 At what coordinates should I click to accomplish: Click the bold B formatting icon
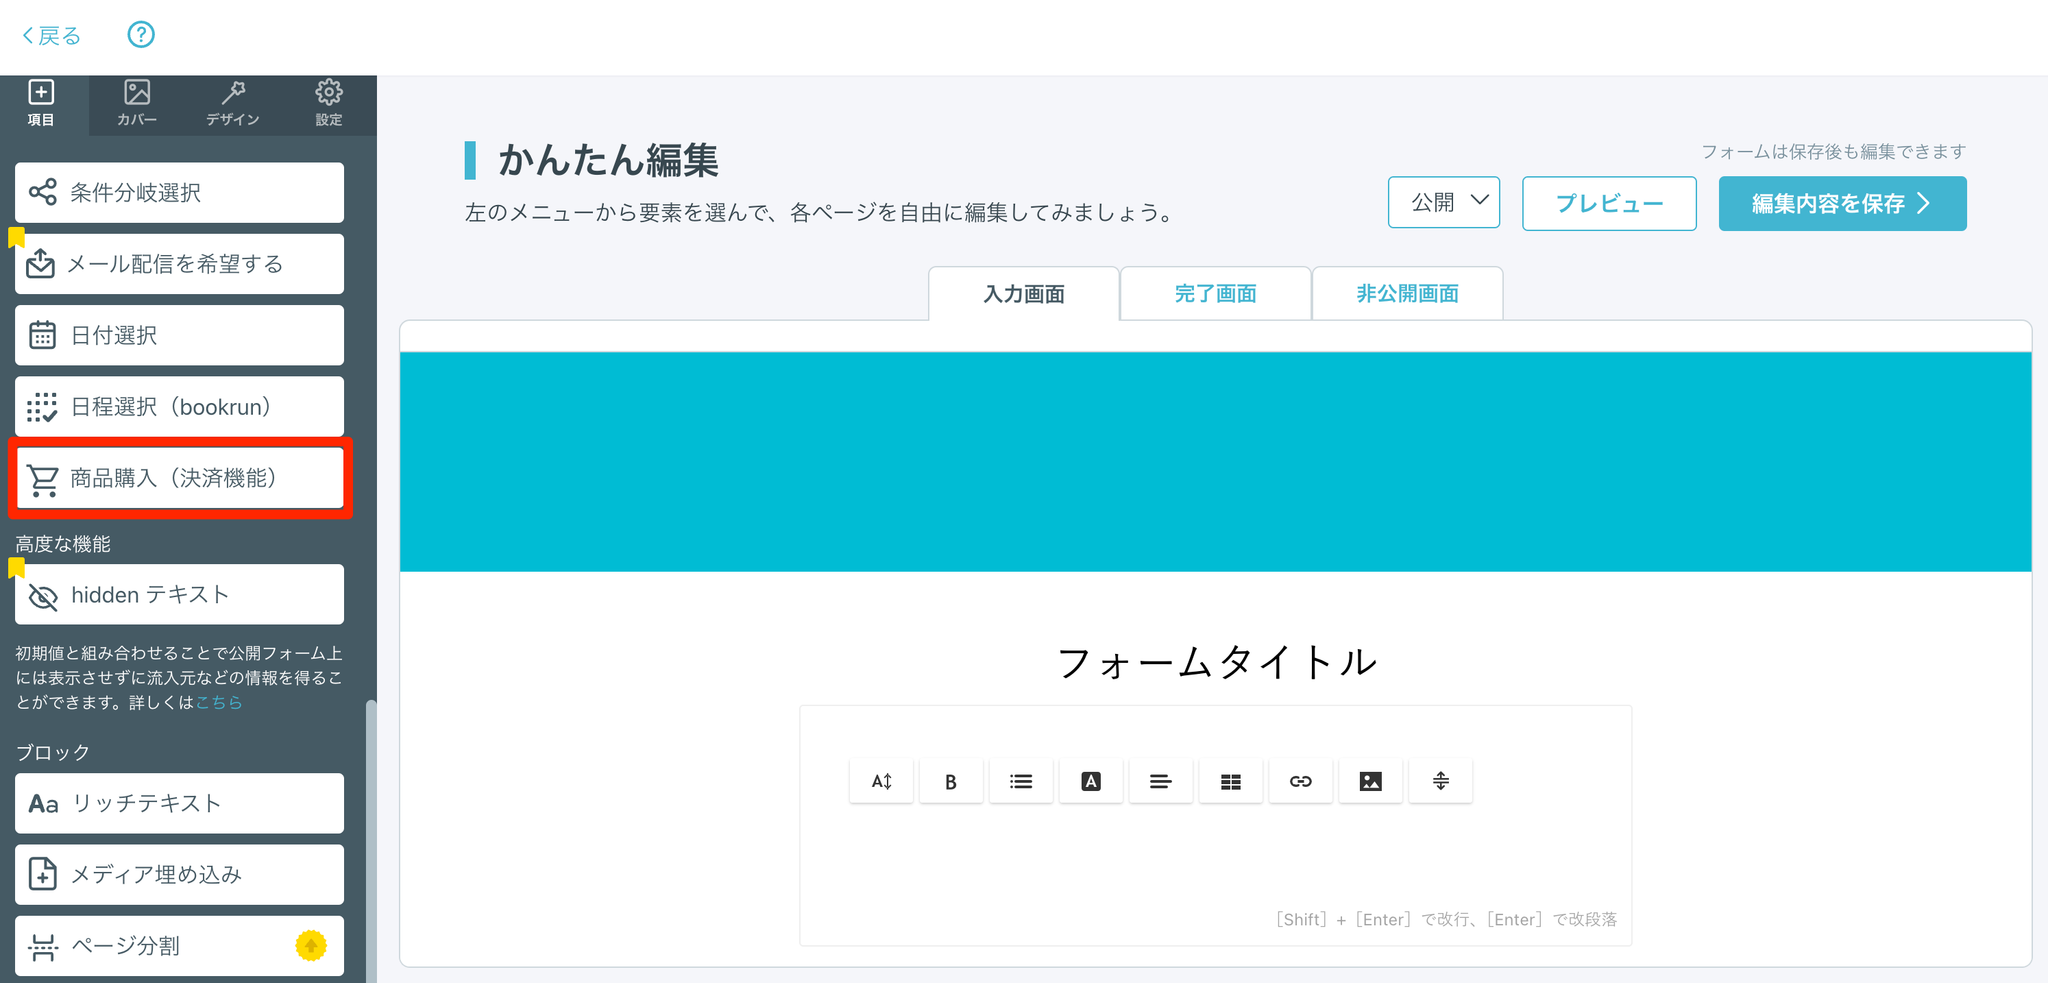pos(950,782)
